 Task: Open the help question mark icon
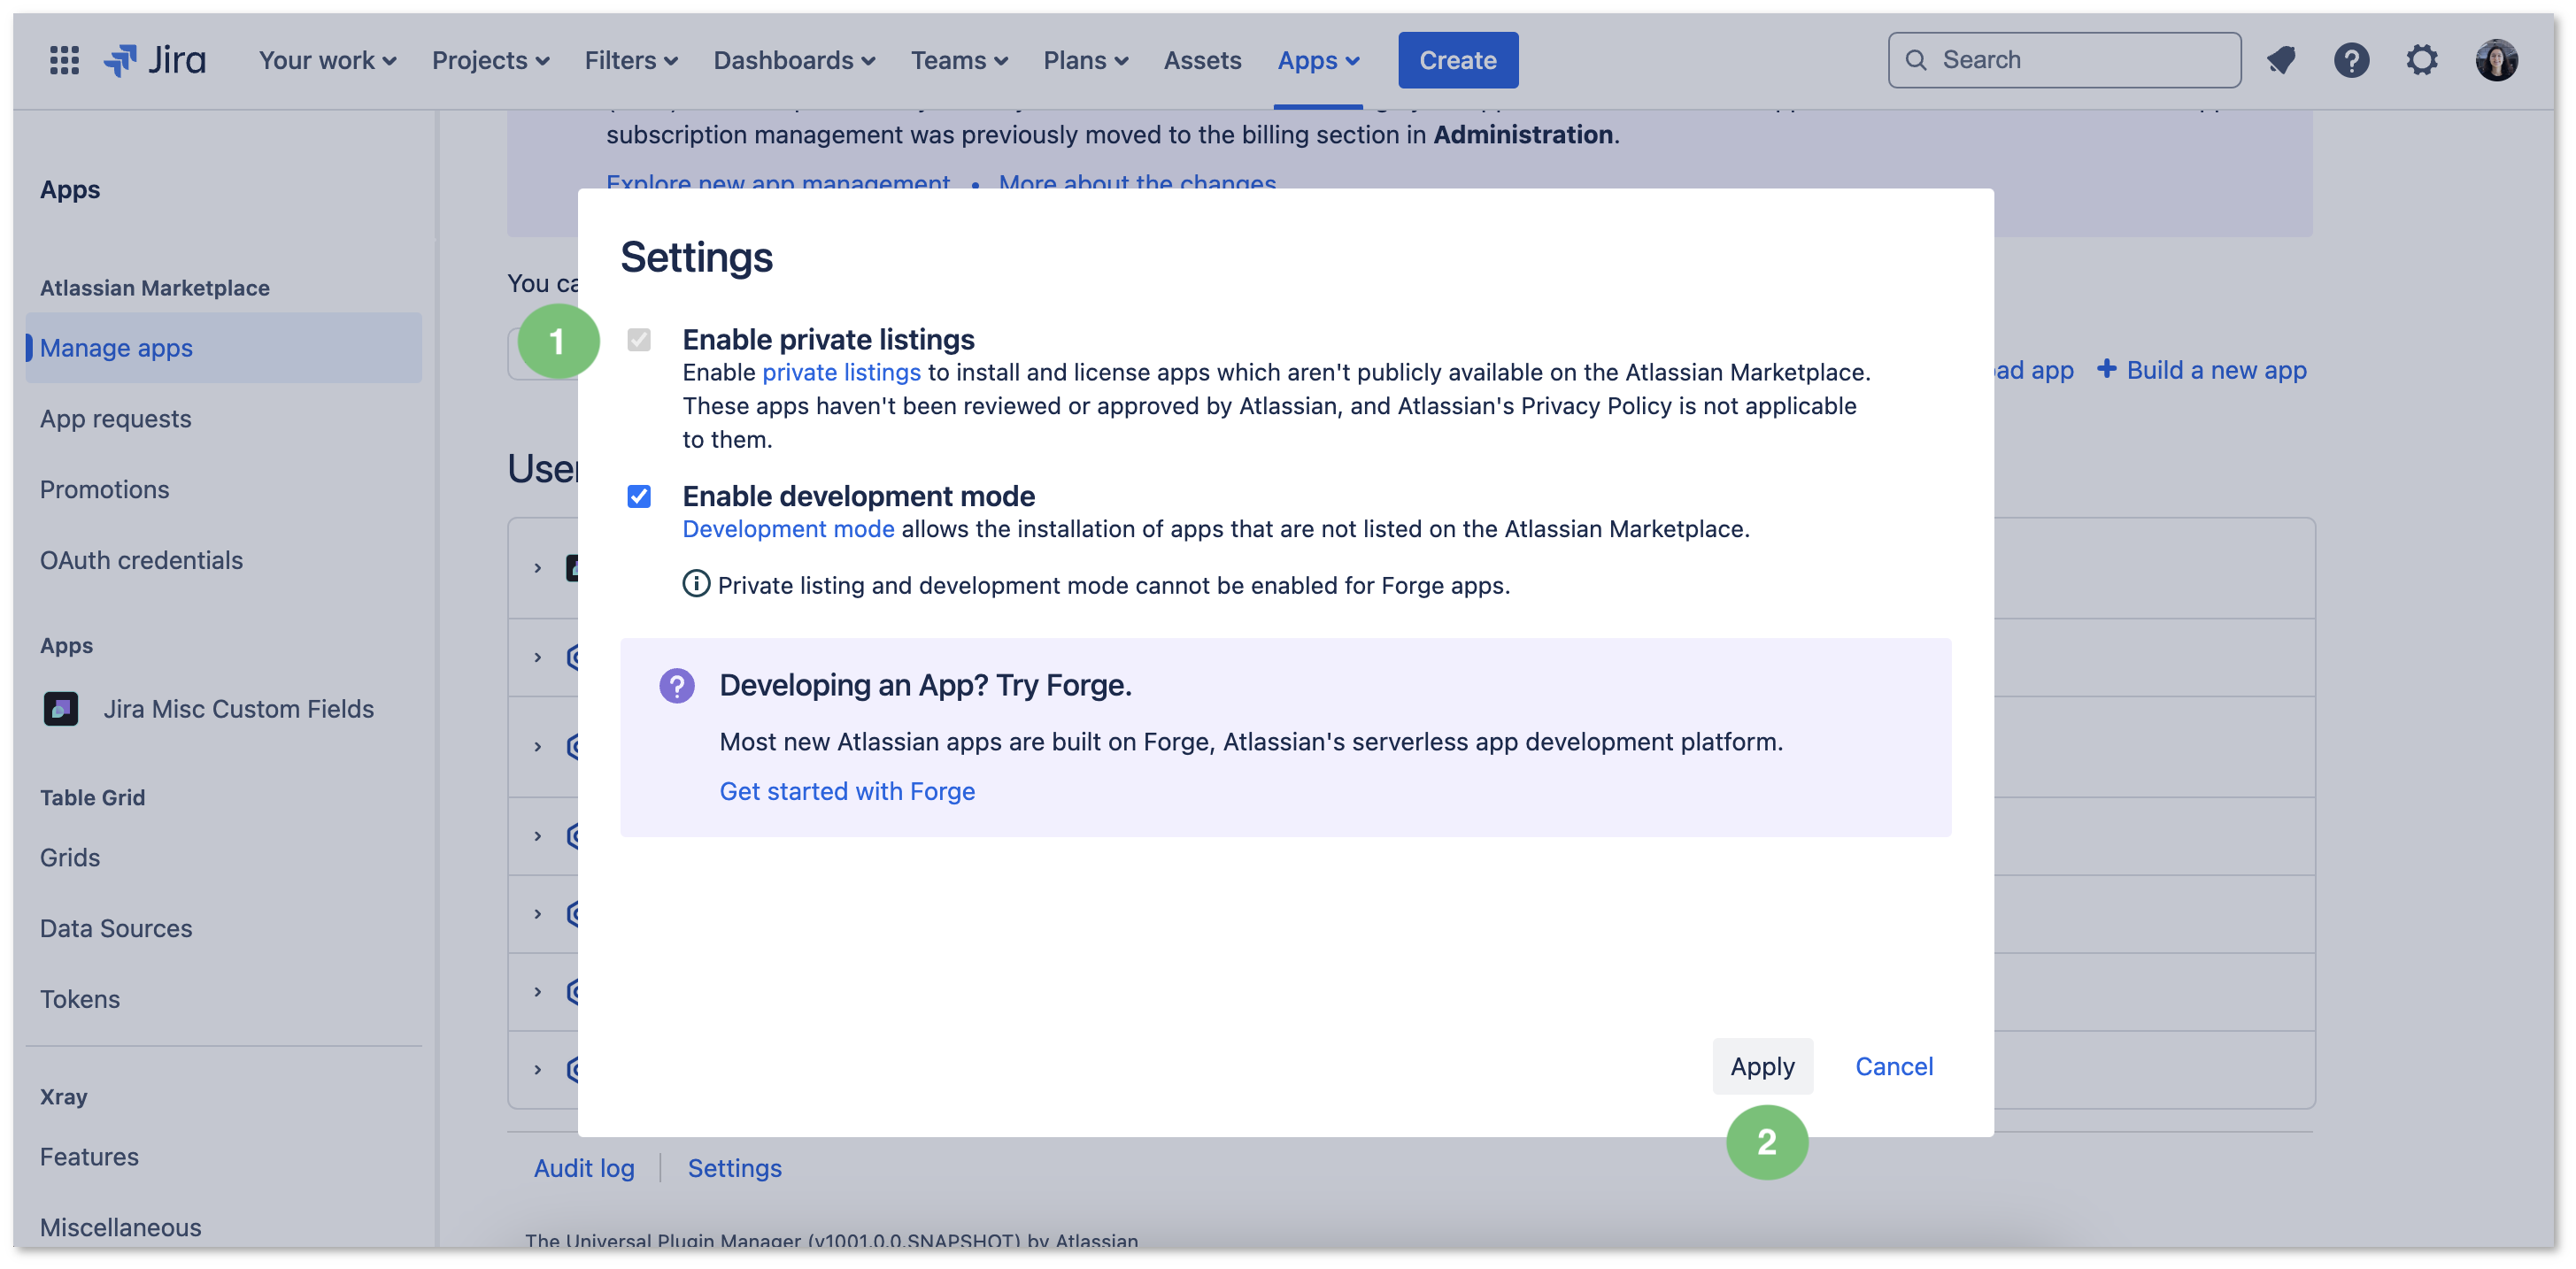pyautogui.click(x=2351, y=60)
